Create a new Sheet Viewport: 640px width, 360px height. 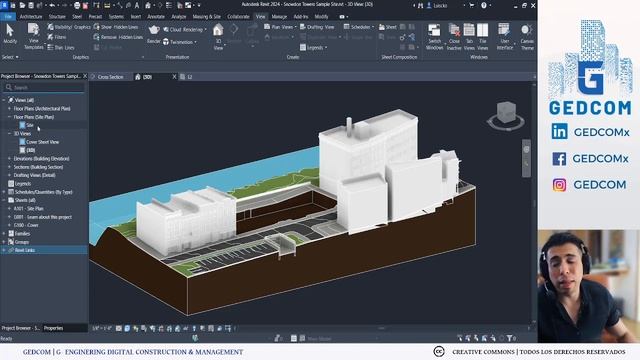coord(387,27)
